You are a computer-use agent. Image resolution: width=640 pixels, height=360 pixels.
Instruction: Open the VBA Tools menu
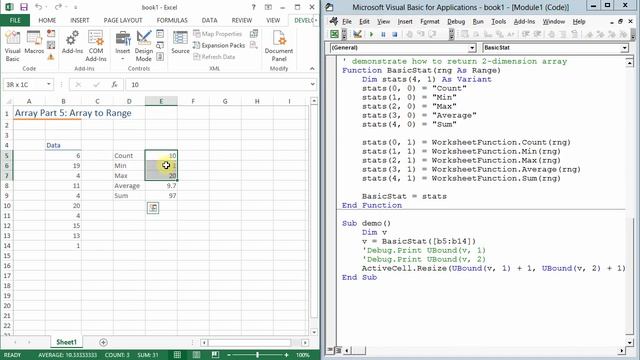(498, 22)
